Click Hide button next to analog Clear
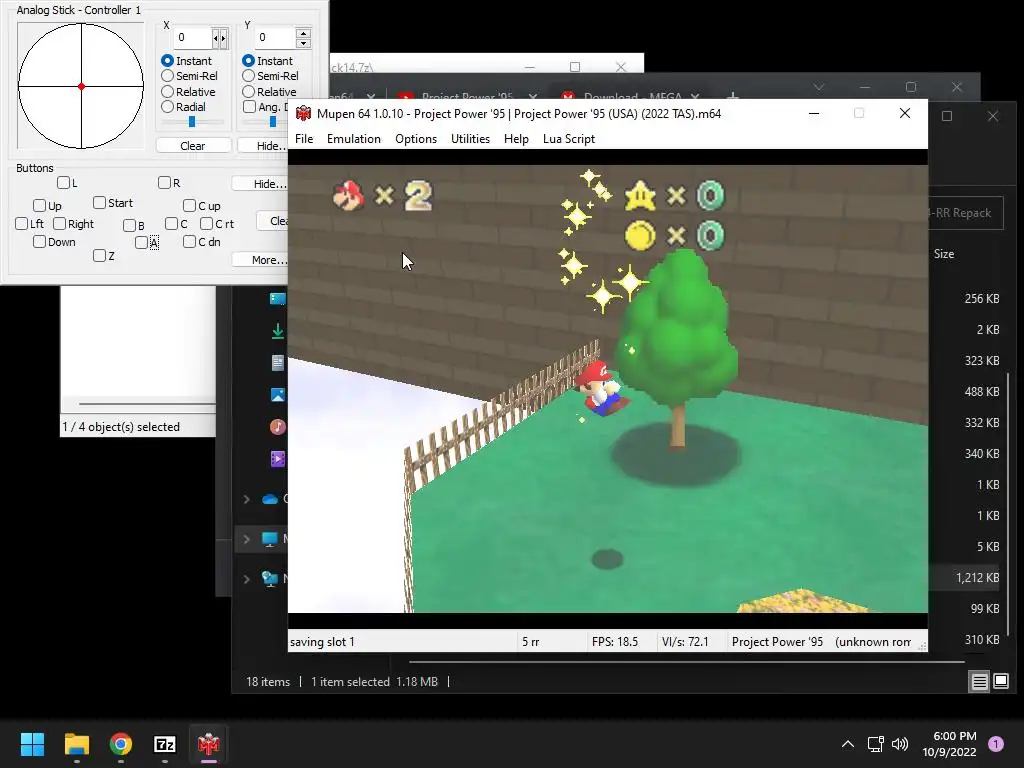The image size is (1024, 768). tap(265, 146)
